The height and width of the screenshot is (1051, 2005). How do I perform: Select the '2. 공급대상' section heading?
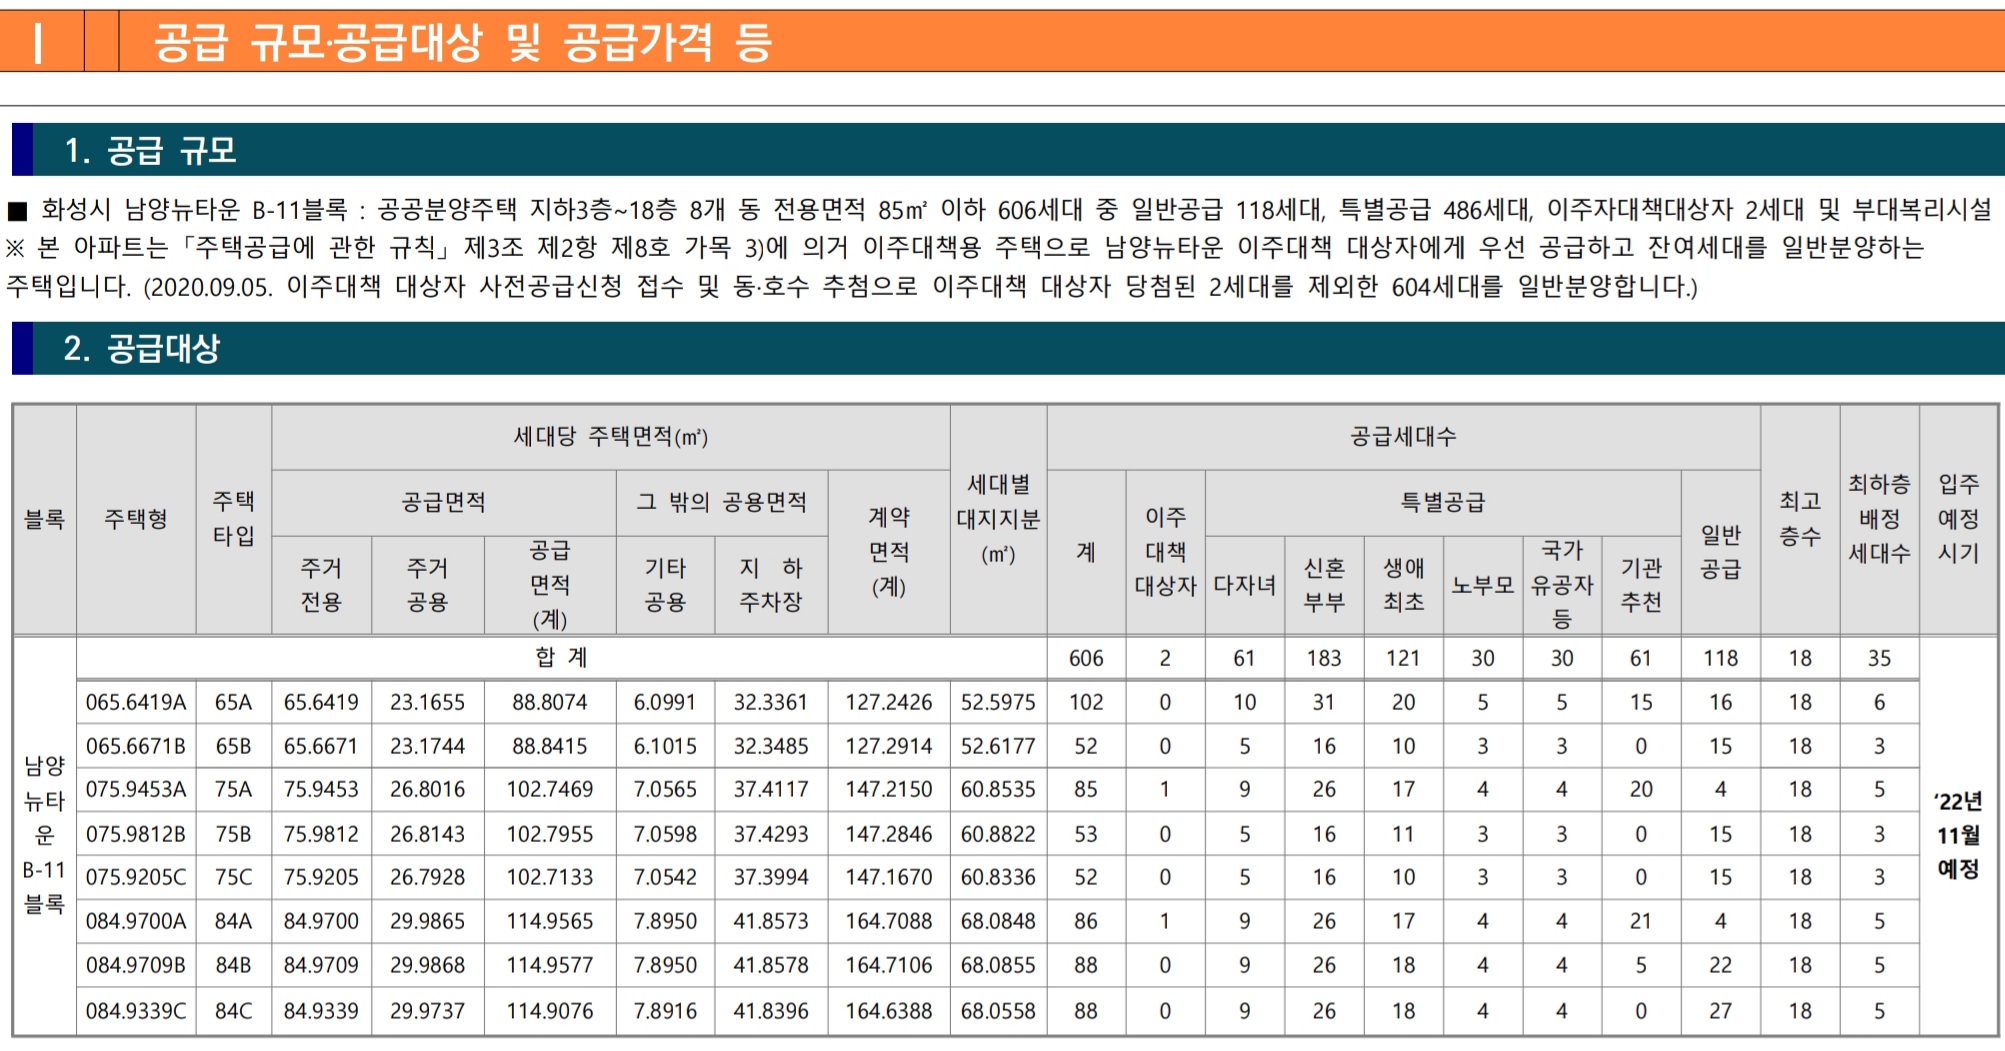[x=141, y=348]
